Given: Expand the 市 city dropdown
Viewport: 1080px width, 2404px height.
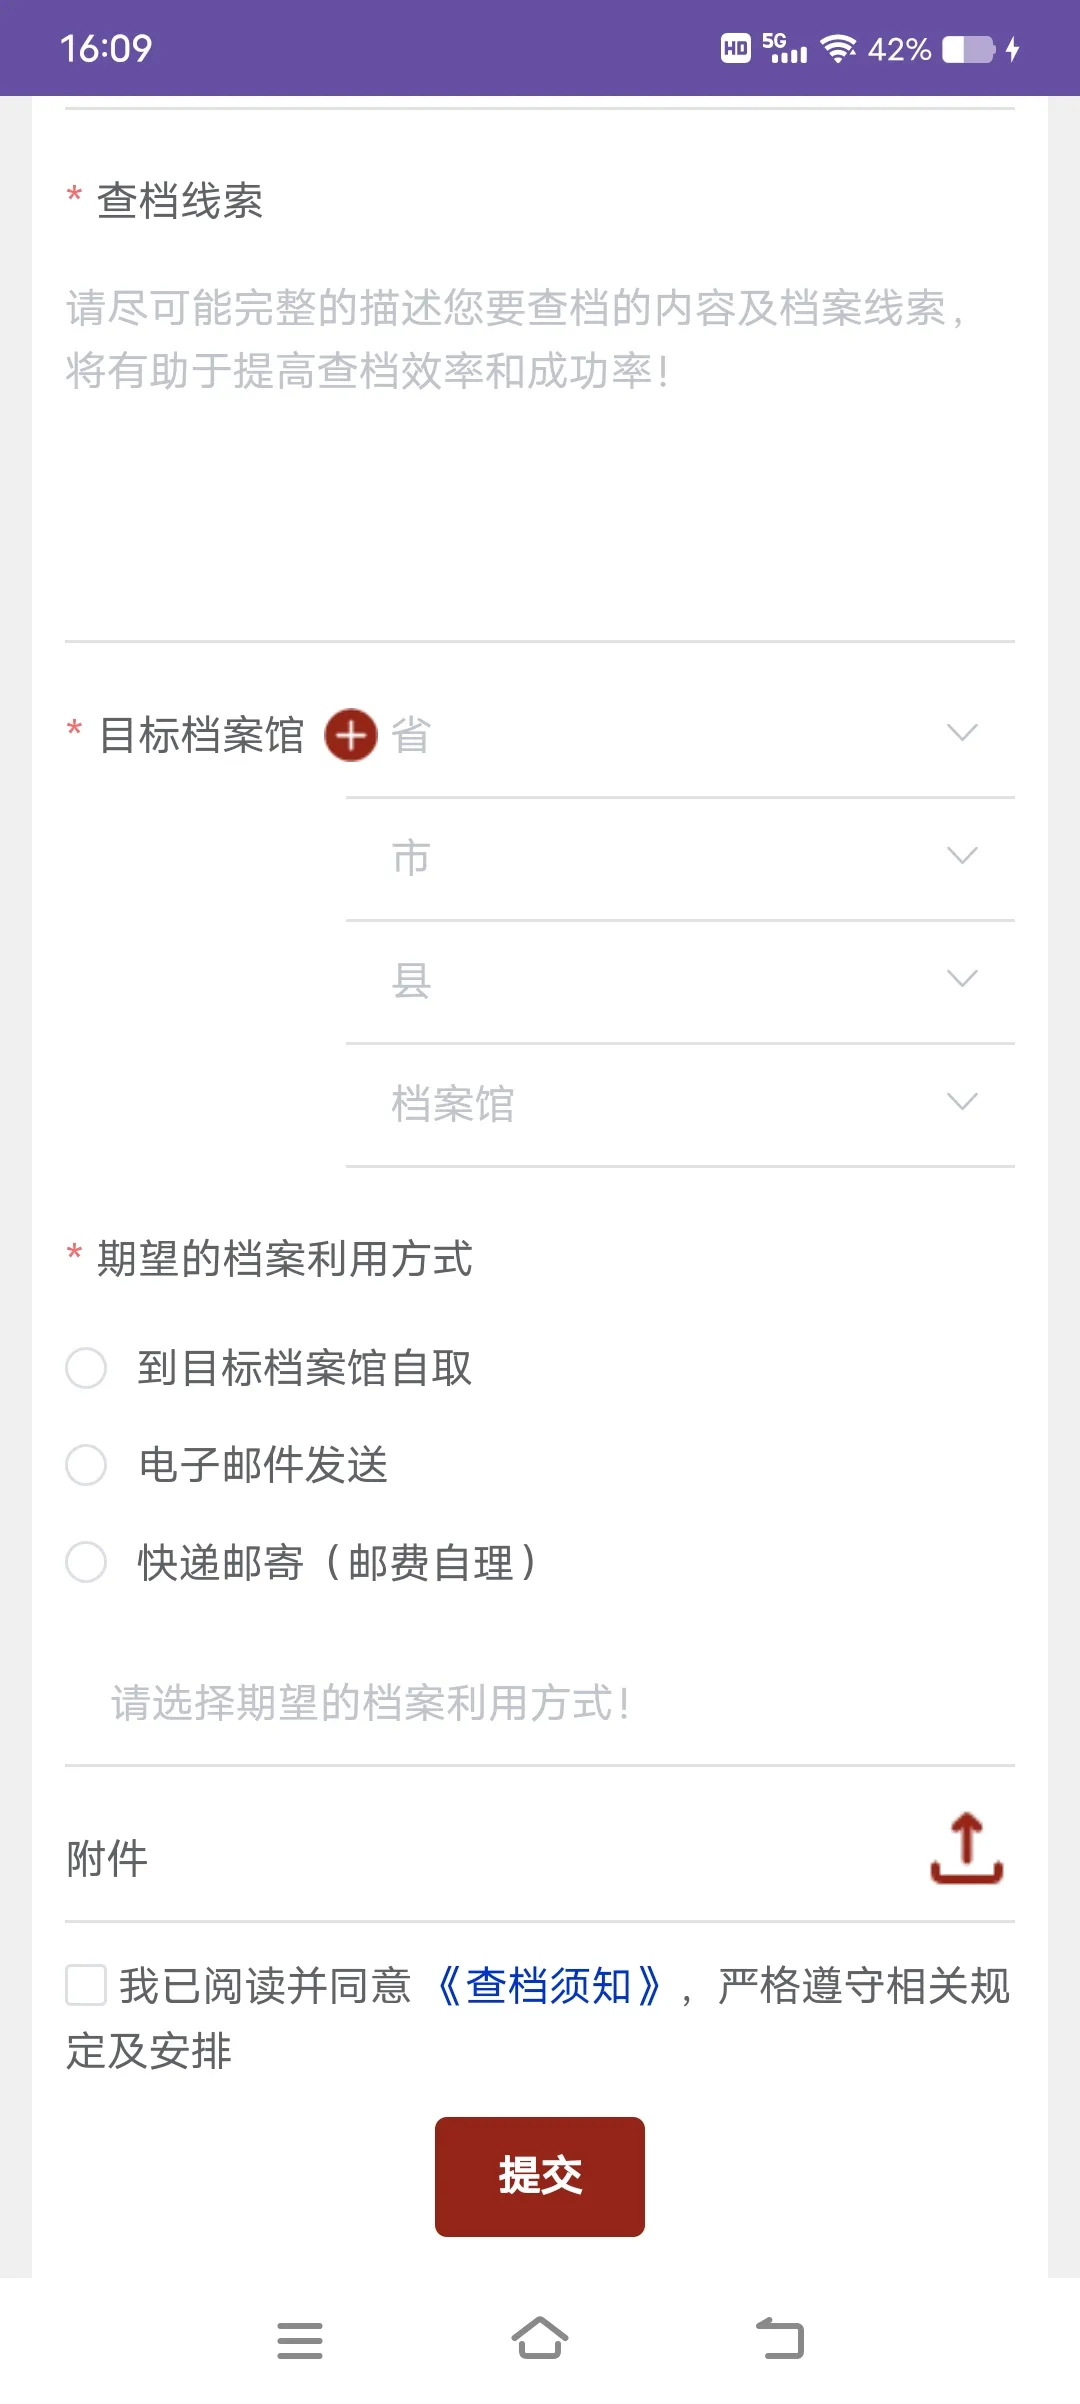Looking at the screenshot, I should [680, 858].
